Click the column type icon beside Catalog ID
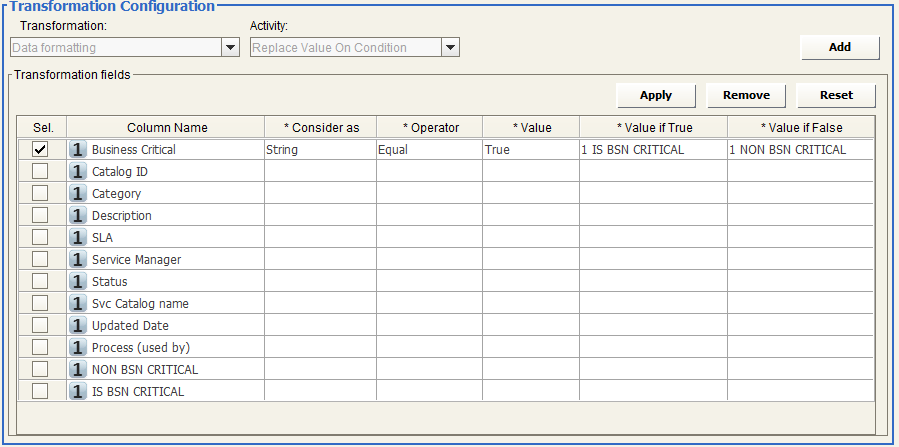Viewport: 899px width, 447px height. (x=78, y=172)
